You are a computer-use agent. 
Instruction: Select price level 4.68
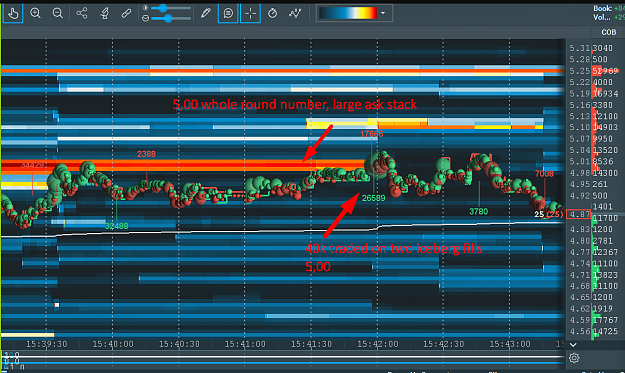[580, 286]
